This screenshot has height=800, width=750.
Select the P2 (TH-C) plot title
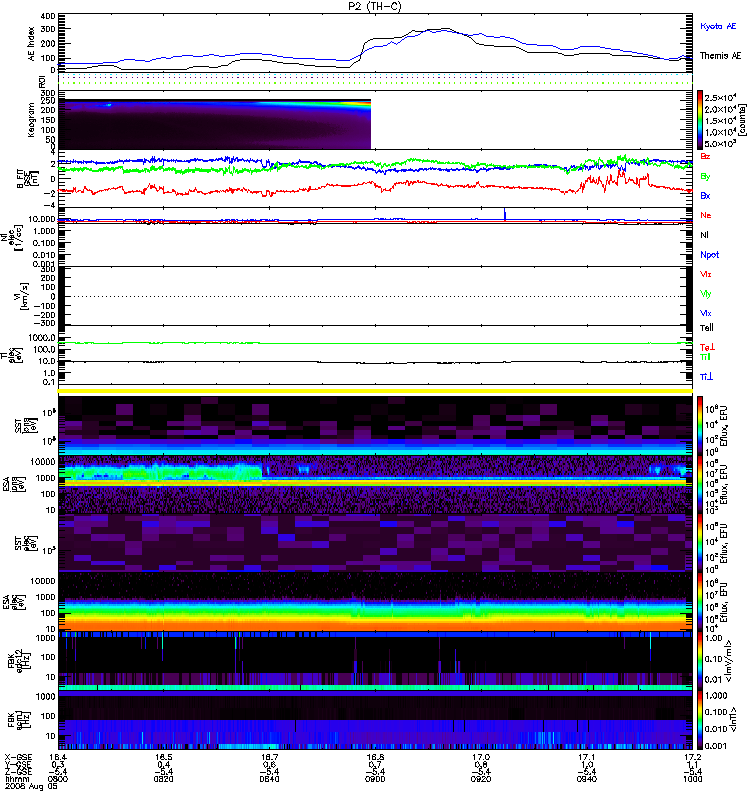375,6
